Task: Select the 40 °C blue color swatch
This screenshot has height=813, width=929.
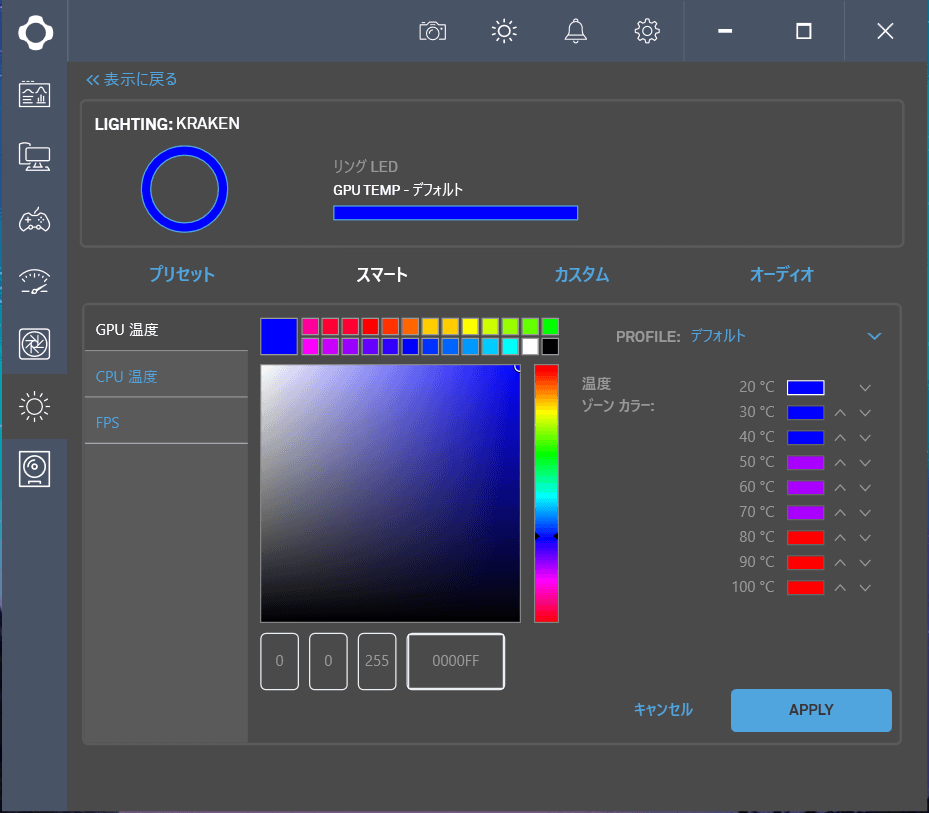Action: [x=805, y=437]
